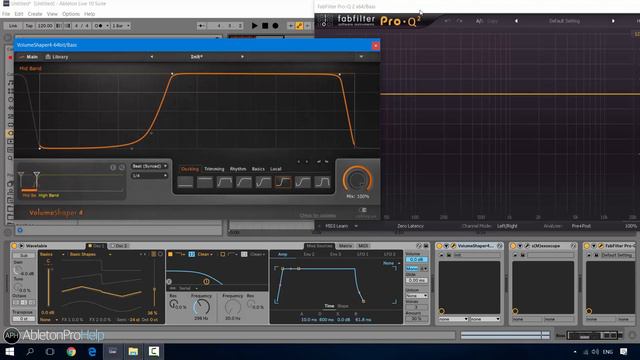The width and height of the screenshot is (640, 360).
Task: Choose the third ducking curve shape
Action: click(x=224, y=182)
